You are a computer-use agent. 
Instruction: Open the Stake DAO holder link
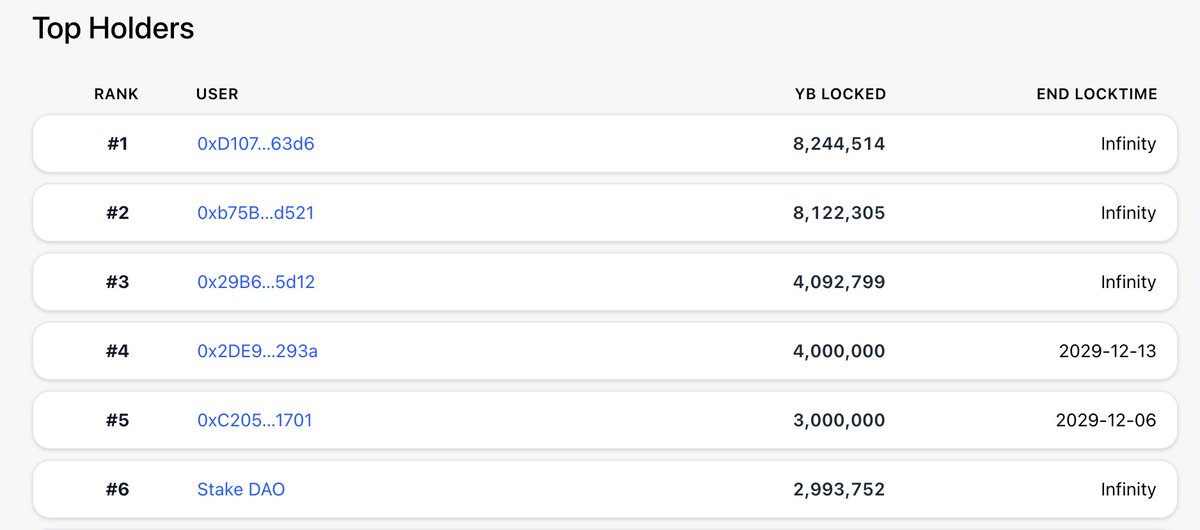pos(241,489)
